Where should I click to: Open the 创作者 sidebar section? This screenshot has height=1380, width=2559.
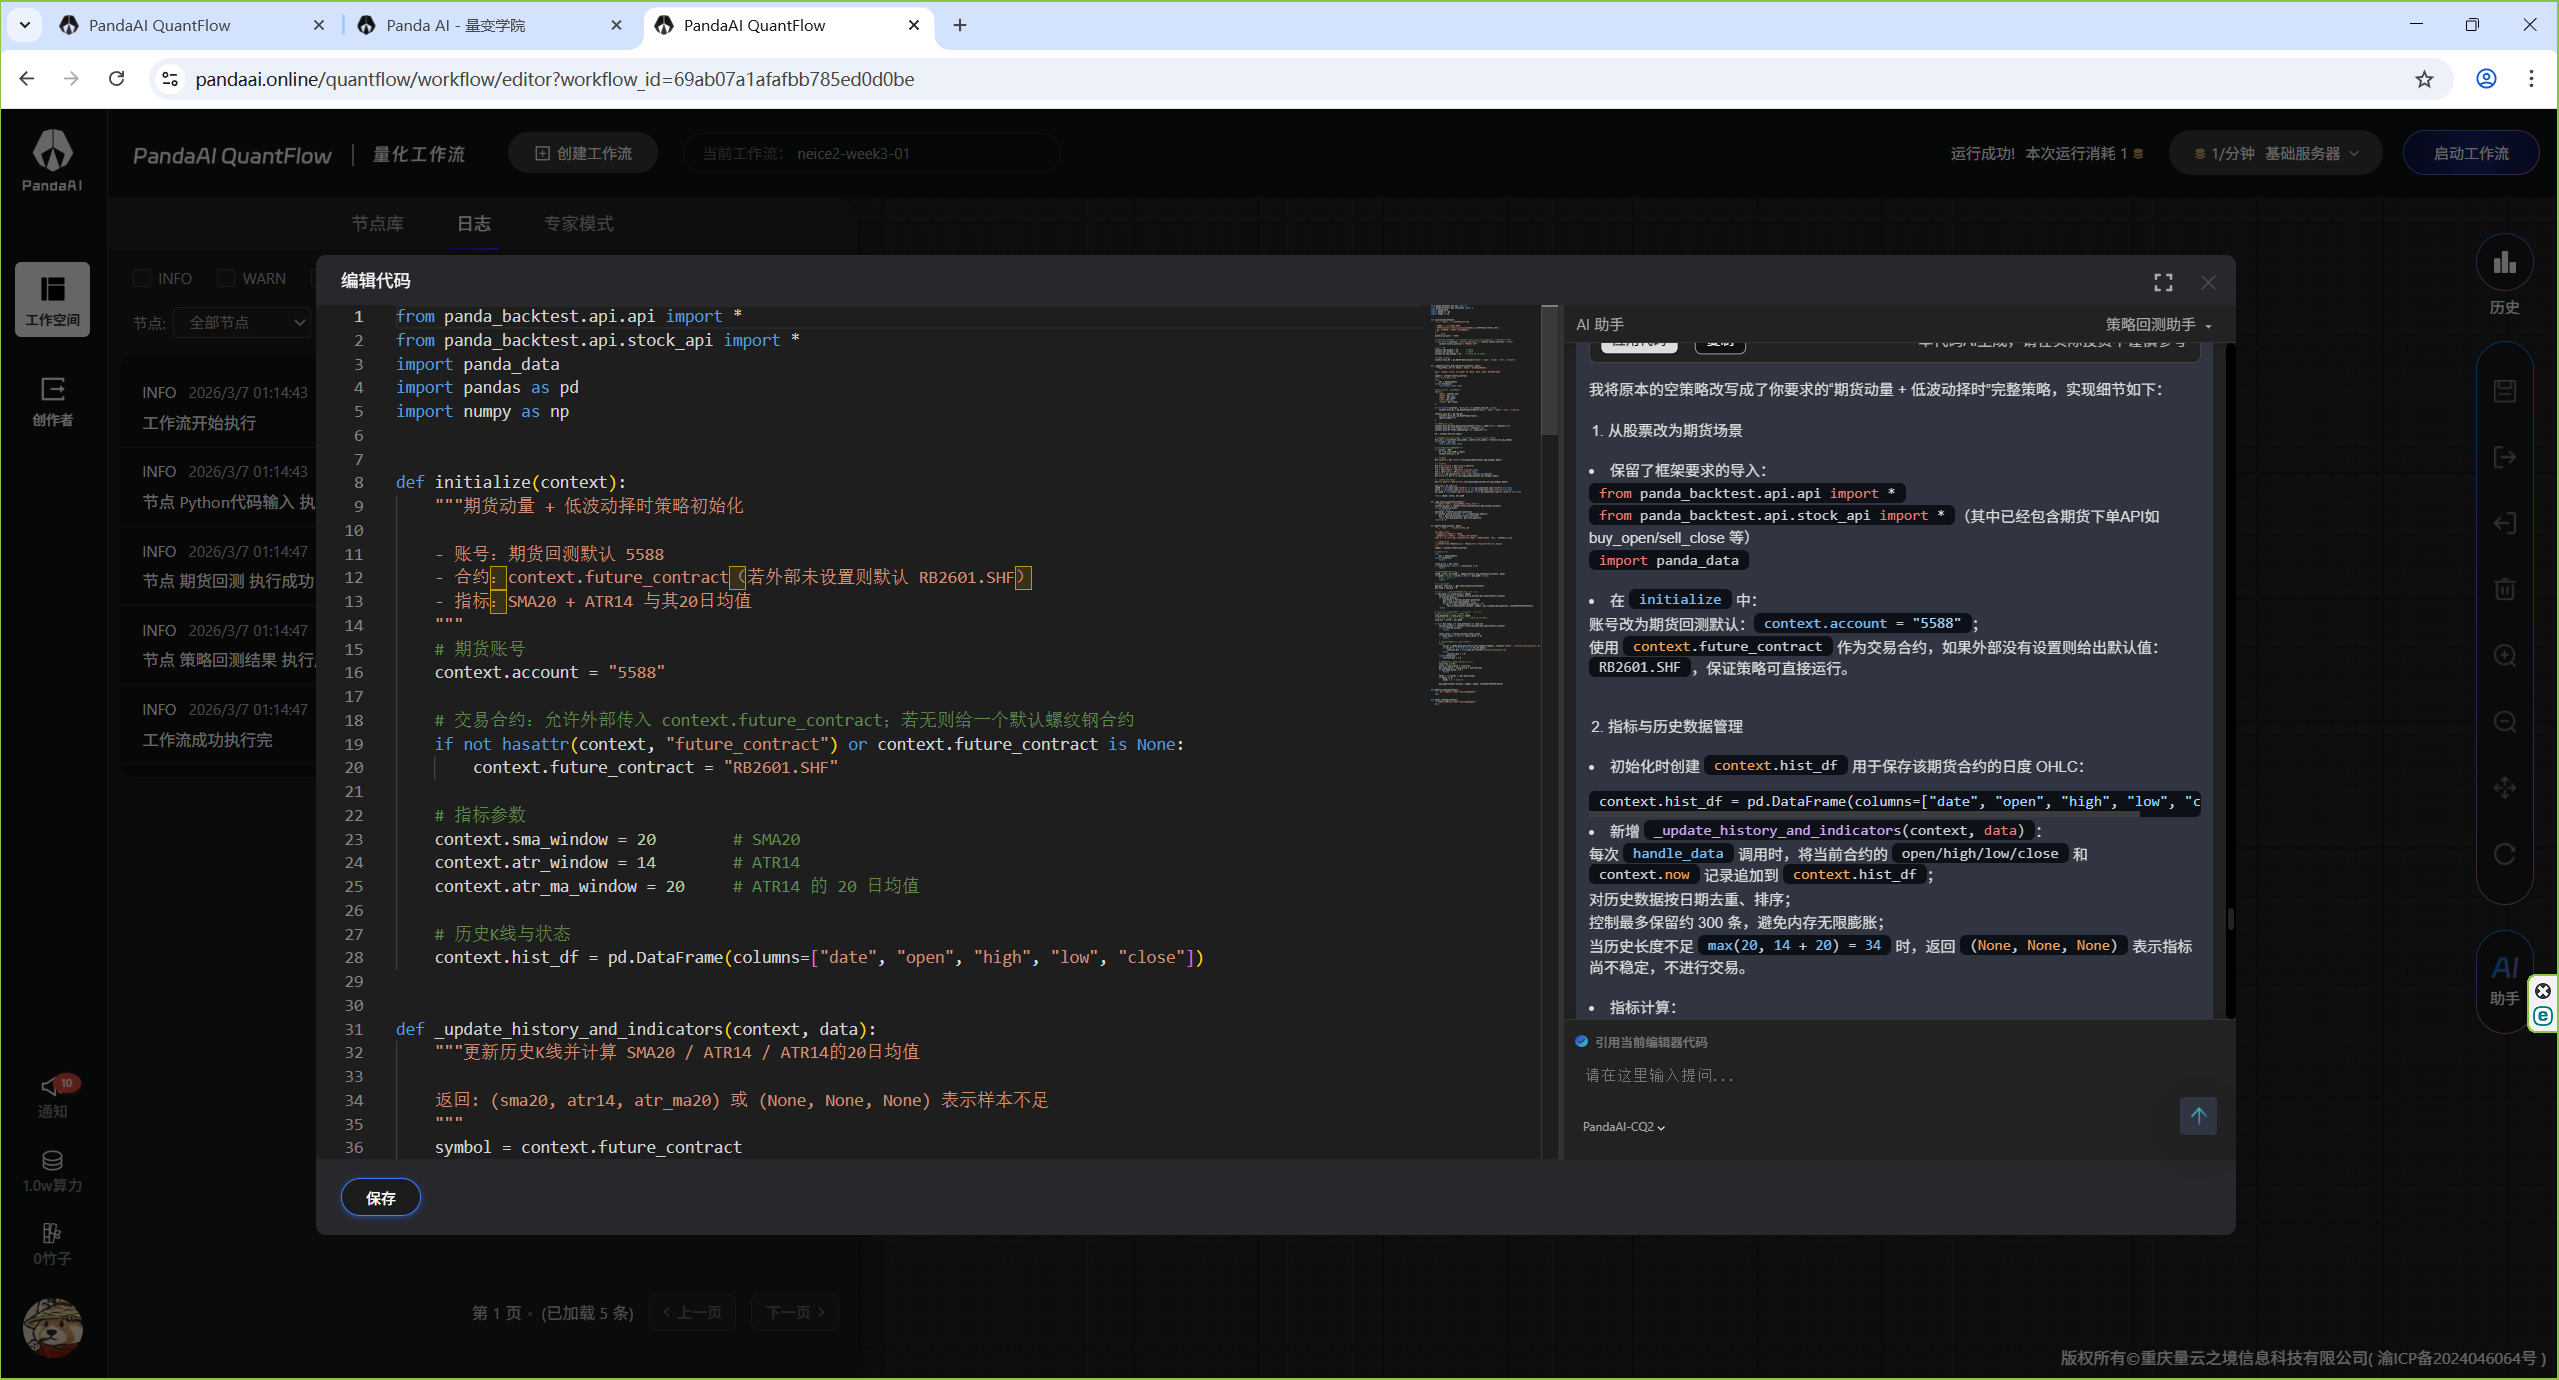point(52,401)
